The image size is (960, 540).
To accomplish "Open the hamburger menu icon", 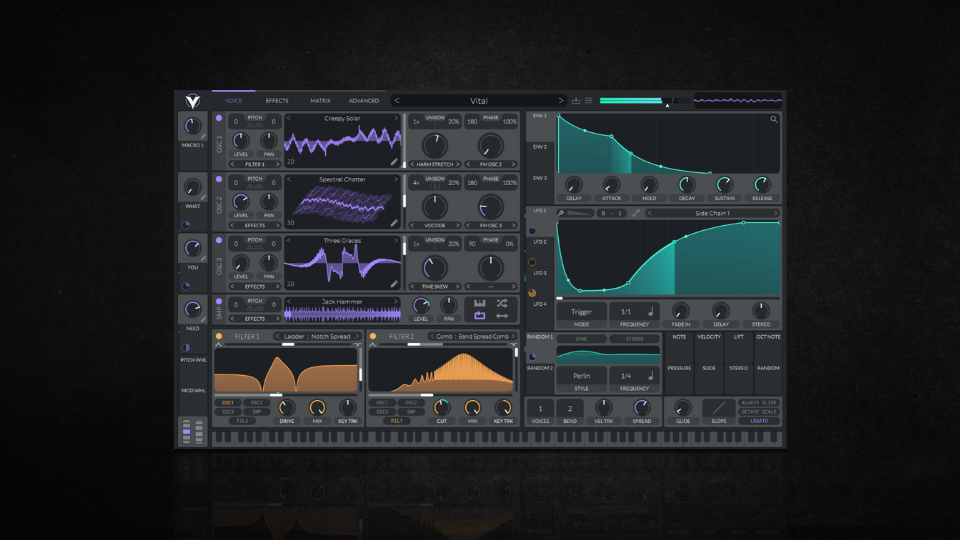I will (x=588, y=100).
